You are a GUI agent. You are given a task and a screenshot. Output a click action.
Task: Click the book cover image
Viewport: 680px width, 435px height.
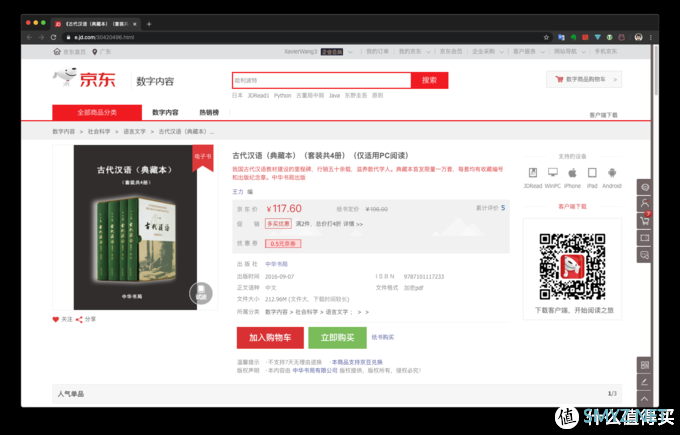135,227
